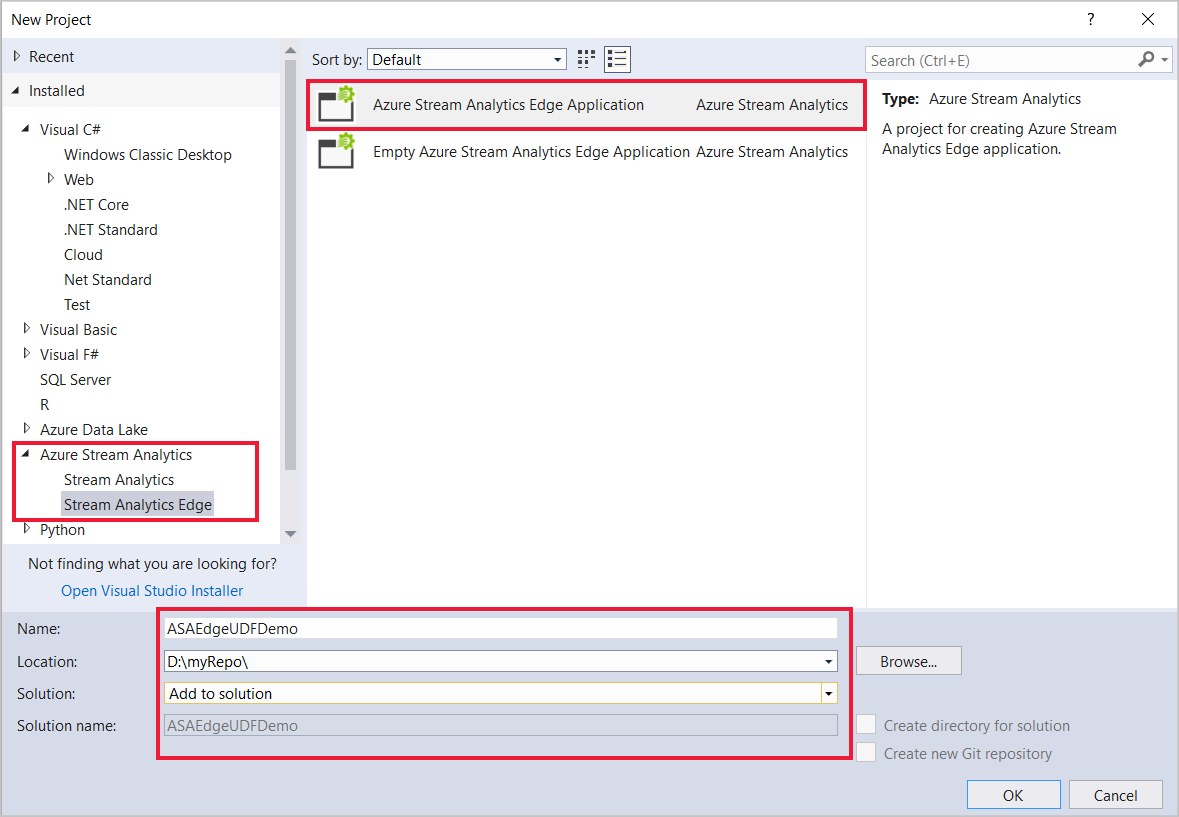1179x817 pixels.
Task: Open Visual Studio Installer link
Action: click(151, 590)
